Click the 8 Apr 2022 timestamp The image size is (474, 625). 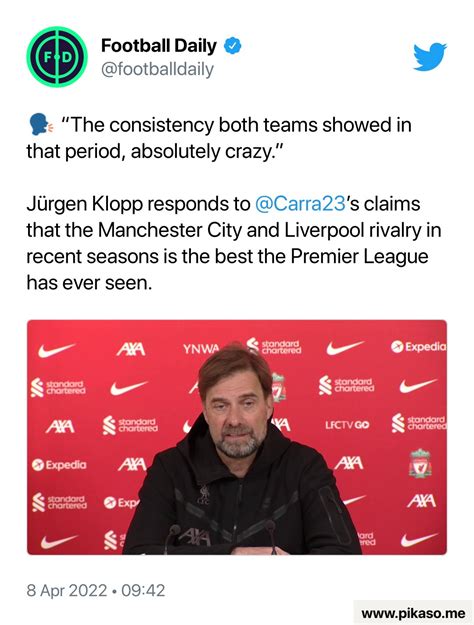pyautogui.click(x=67, y=590)
